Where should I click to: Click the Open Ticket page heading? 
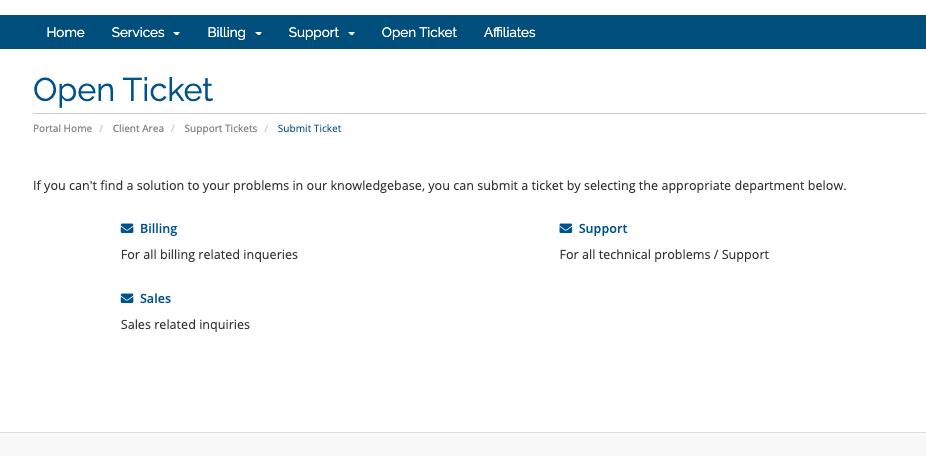(123, 90)
